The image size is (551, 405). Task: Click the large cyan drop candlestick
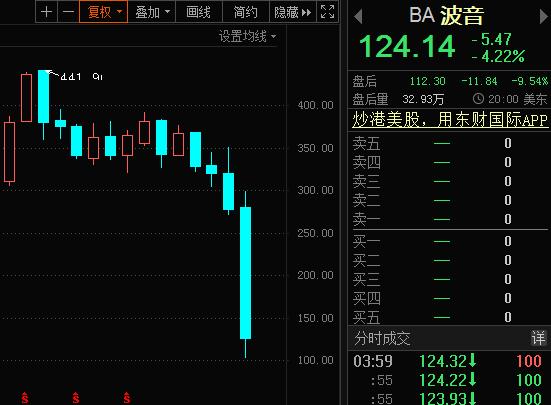click(245, 273)
